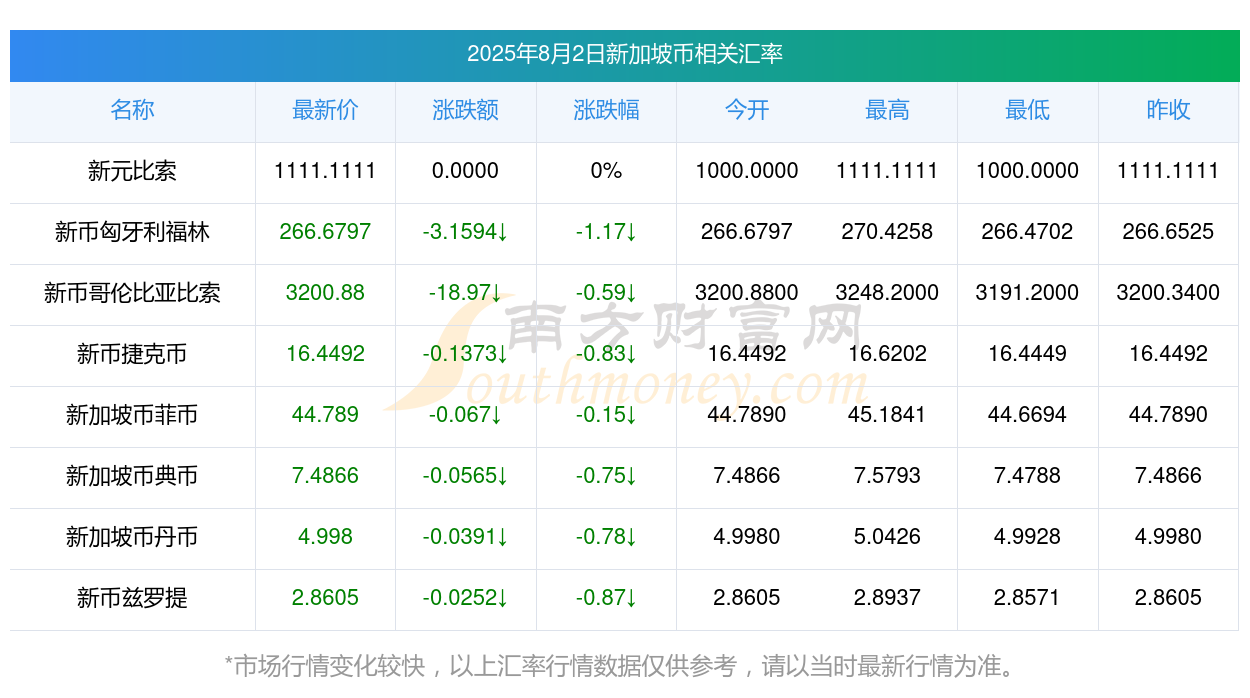Screen dimensions: 1250x698
Task: Click change percent -0.83↓
Action: point(606,354)
